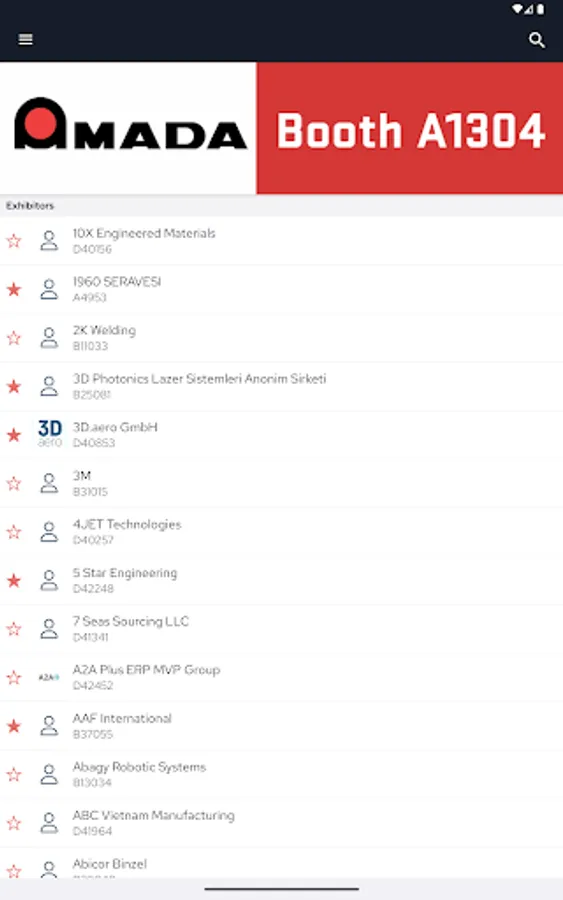Image resolution: width=563 pixels, height=900 pixels.
Task: Click the person icon next to 2K Welding
Action: coord(49,338)
